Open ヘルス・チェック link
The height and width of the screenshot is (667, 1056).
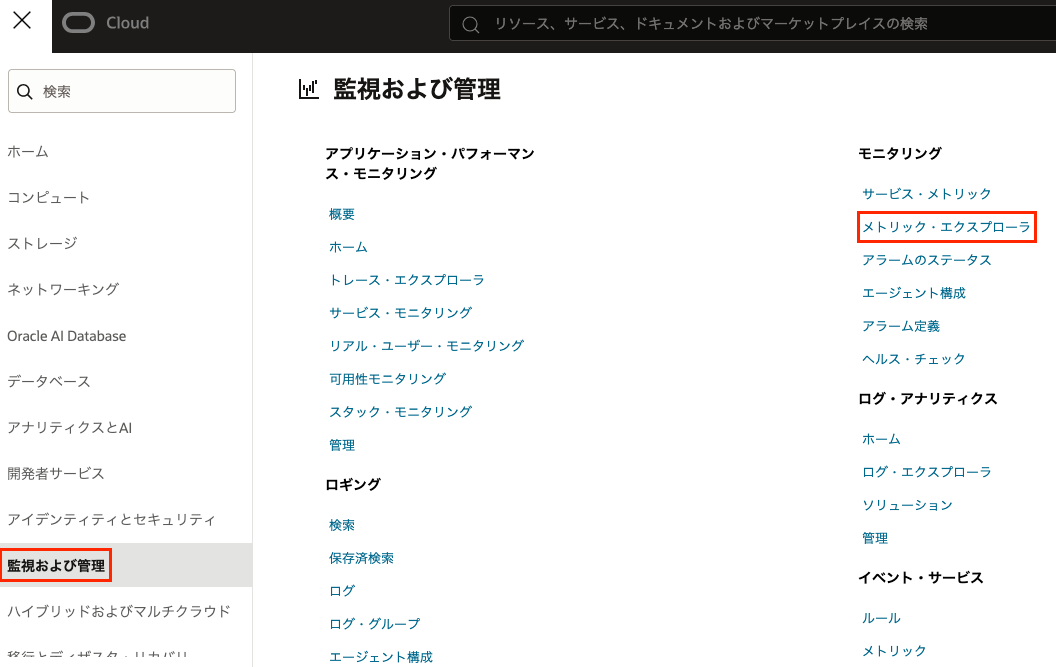915,359
